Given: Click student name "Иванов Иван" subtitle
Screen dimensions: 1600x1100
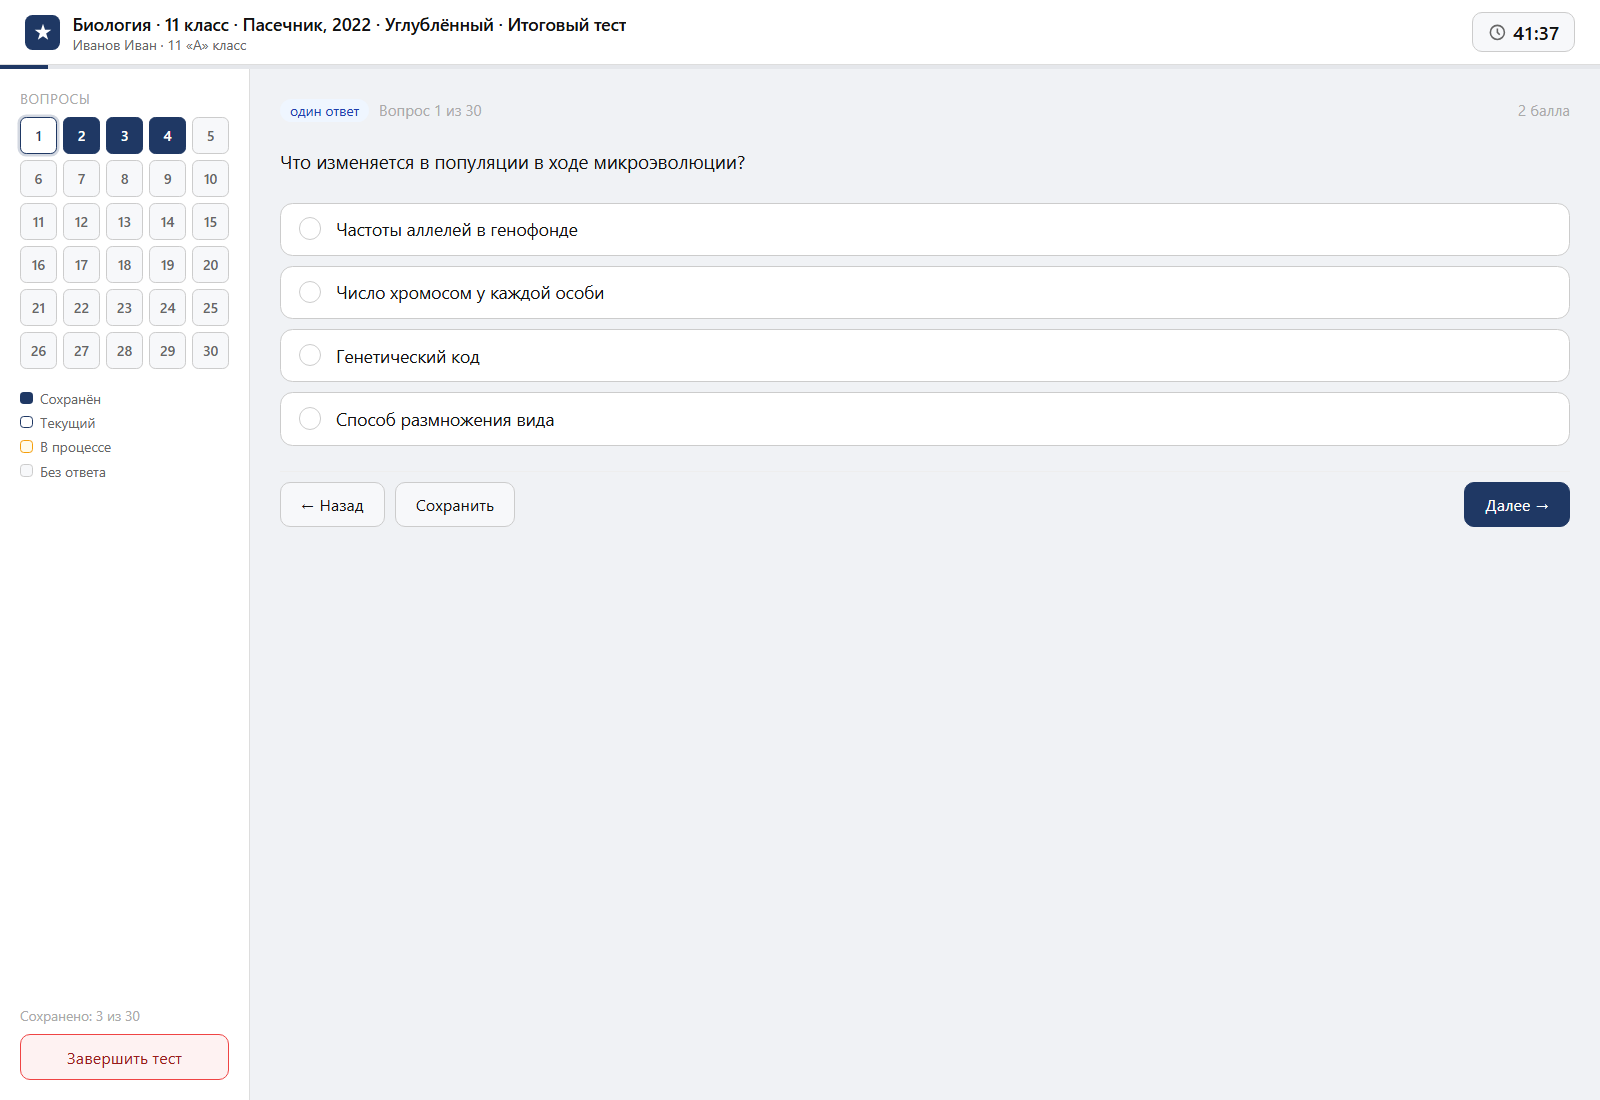Looking at the screenshot, I should 159,46.
